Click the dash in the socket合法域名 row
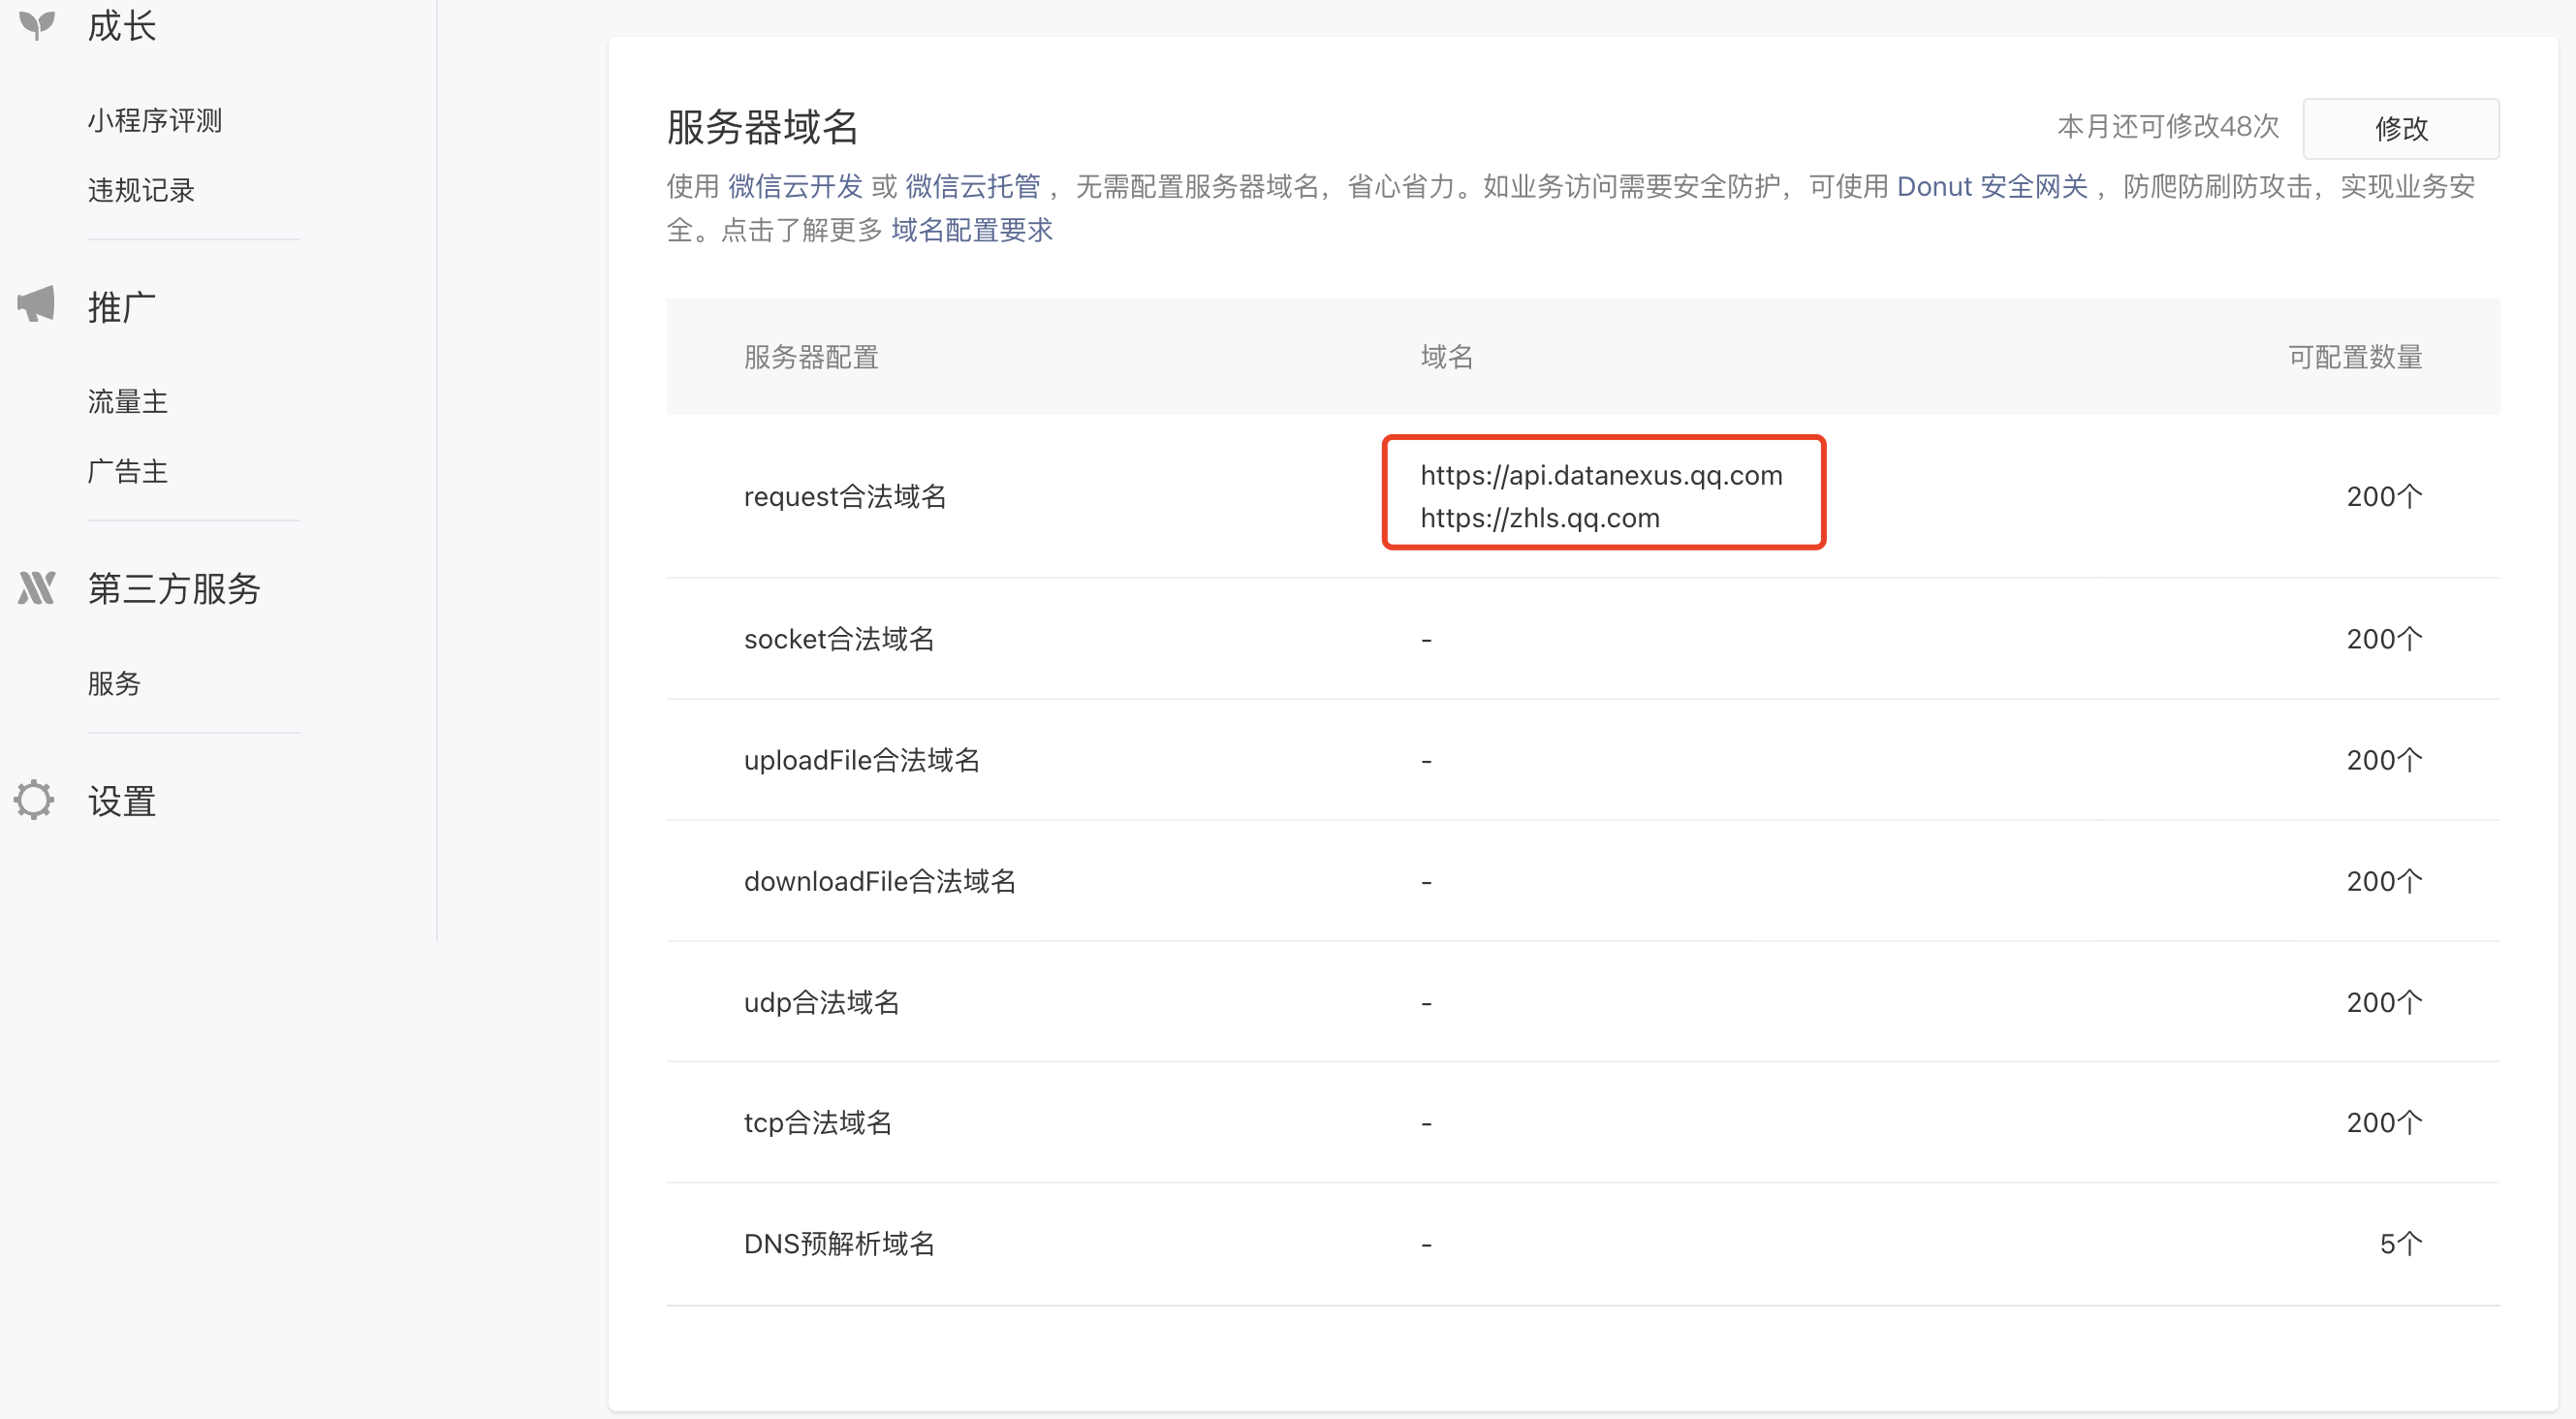 tap(1426, 639)
